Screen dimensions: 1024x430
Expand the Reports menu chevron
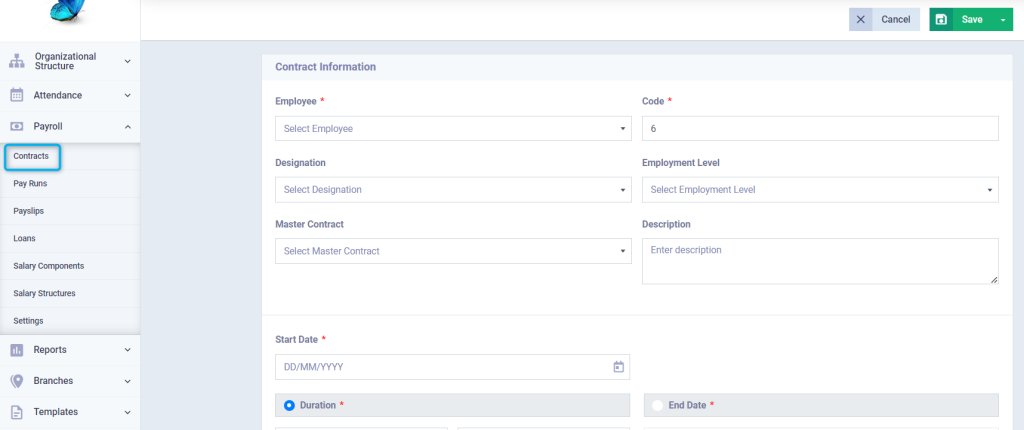(x=127, y=350)
